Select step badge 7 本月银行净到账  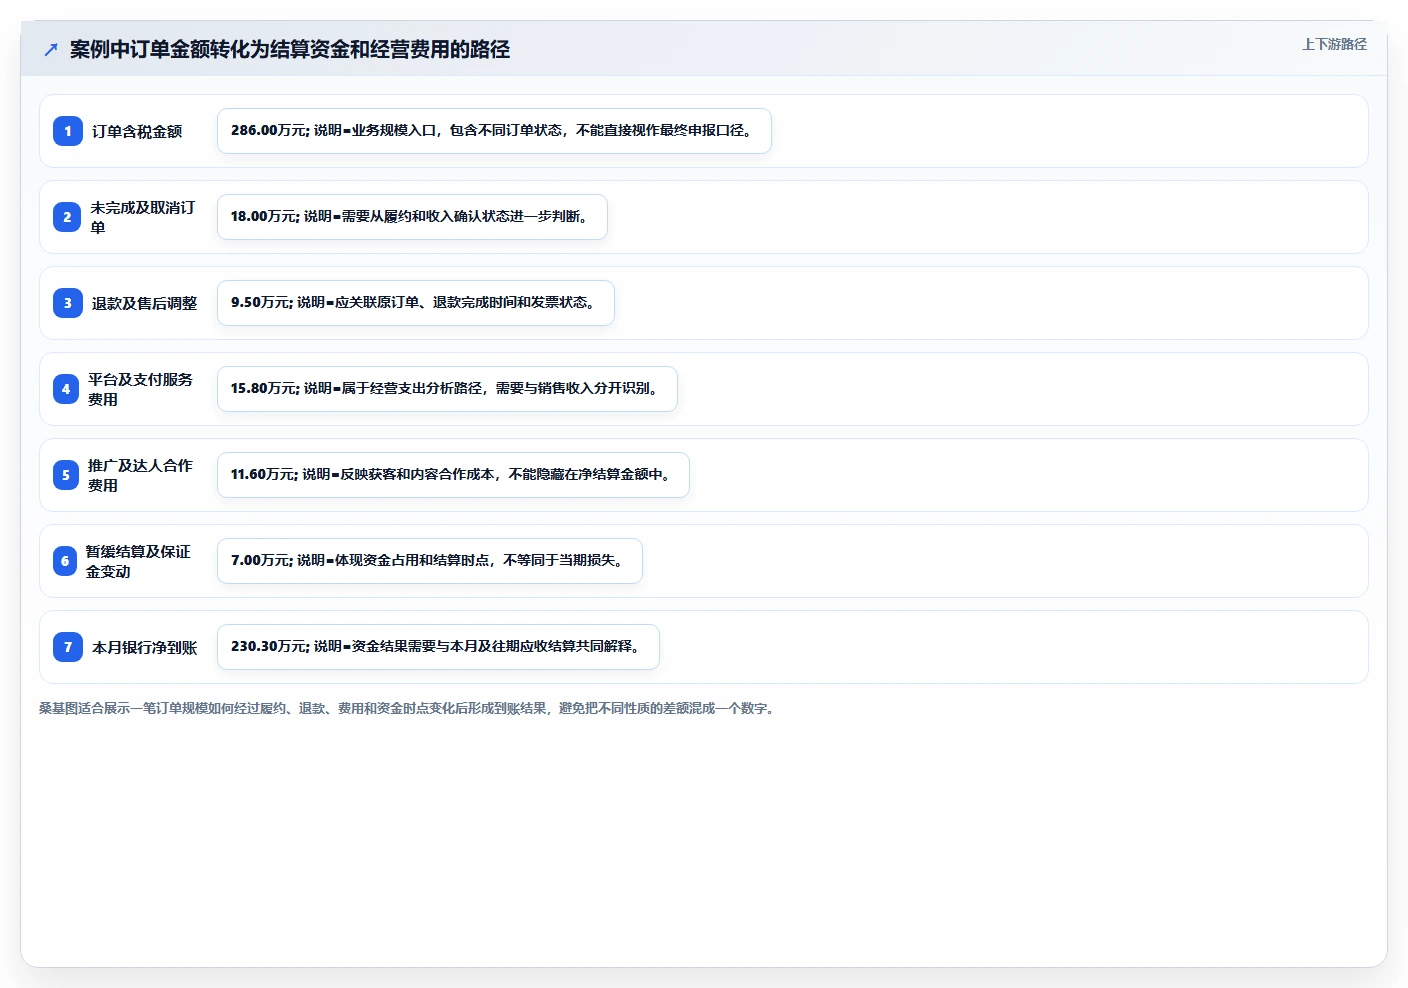coord(68,647)
